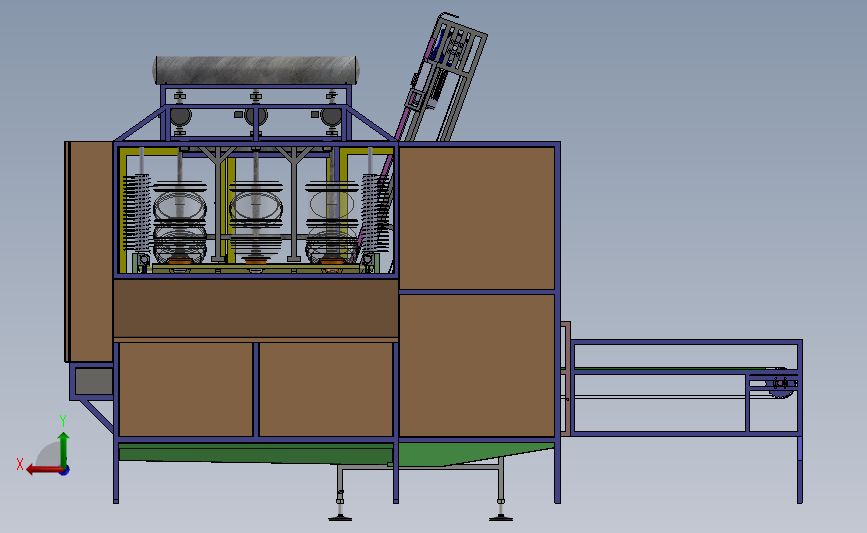This screenshot has width=867, height=533.
Task: Select the left vertical brush roller in chamber
Action: tap(138, 213)
